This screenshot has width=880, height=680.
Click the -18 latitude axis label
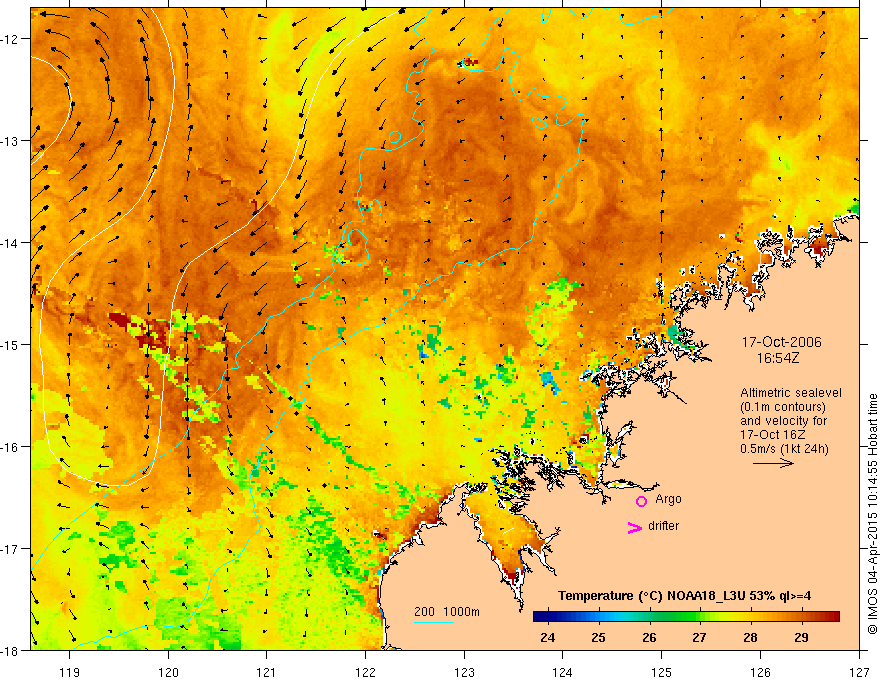[x=10, y=650]
